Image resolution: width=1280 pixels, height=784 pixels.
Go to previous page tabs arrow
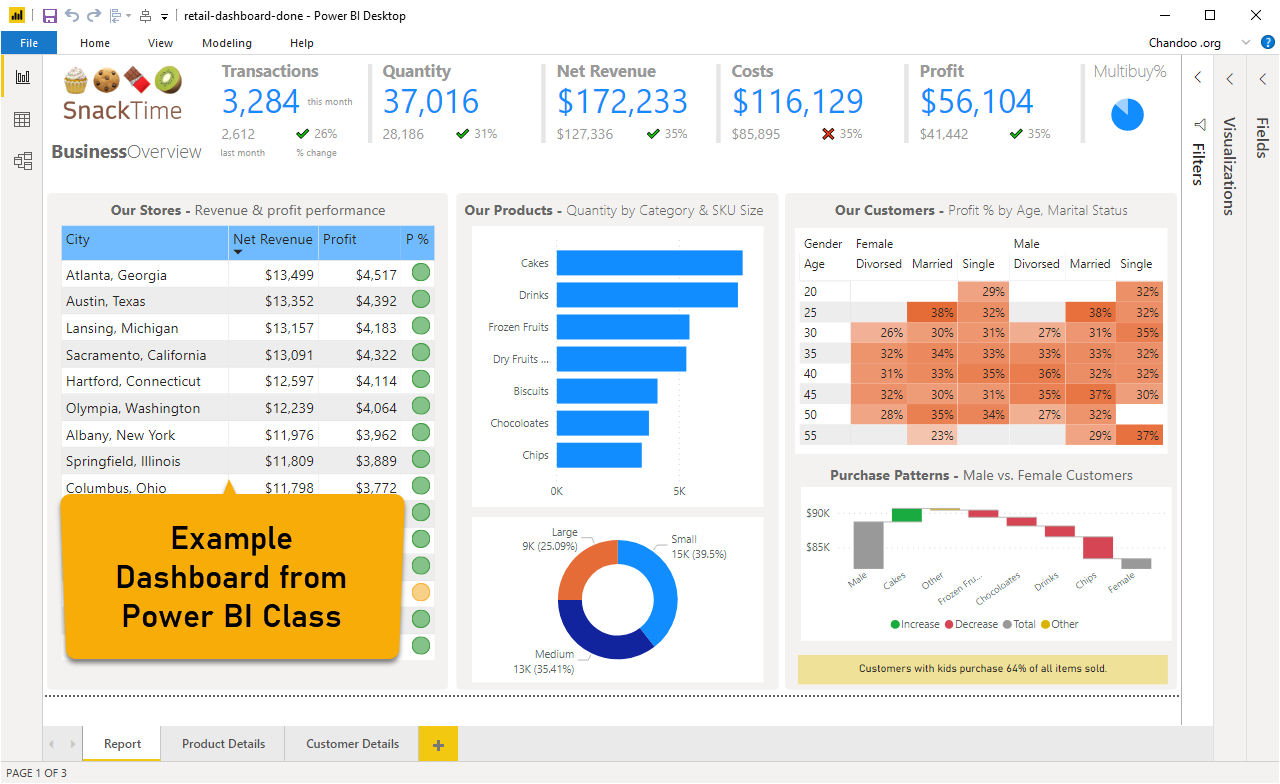(x=52, y=744)
